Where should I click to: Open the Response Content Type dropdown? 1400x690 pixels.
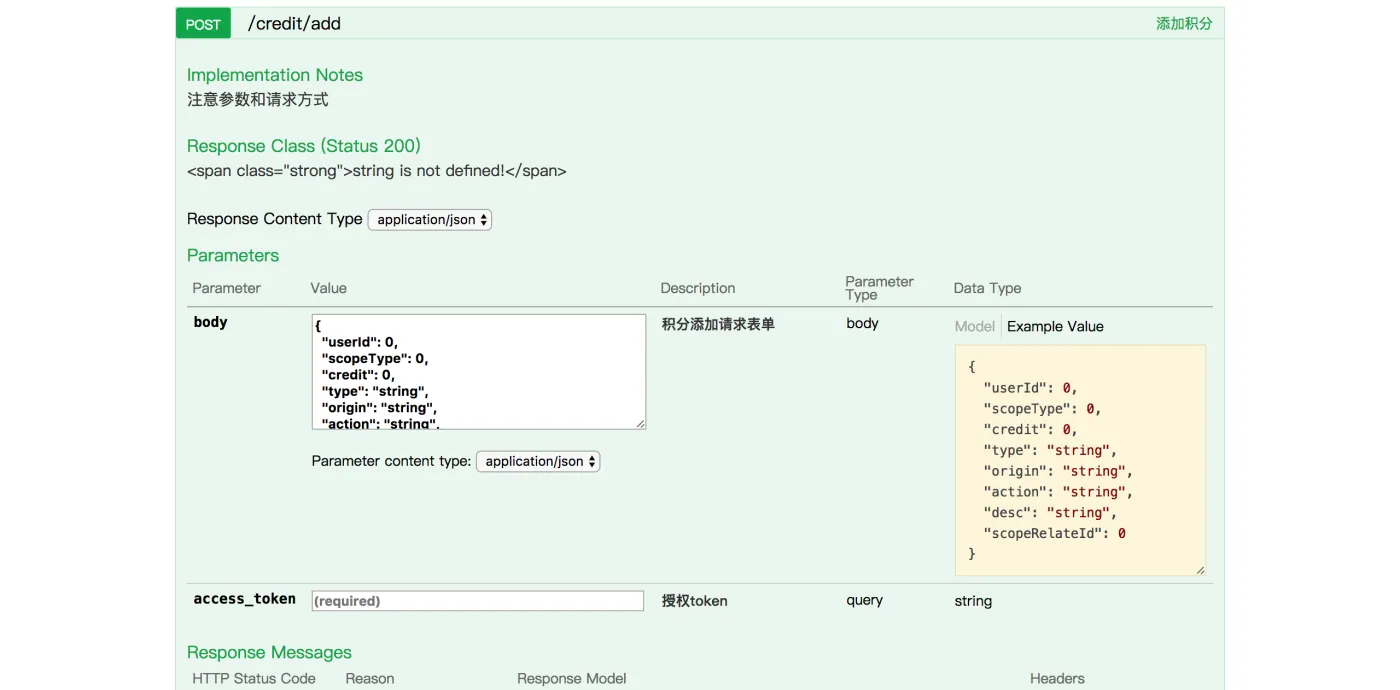[430, 220]
